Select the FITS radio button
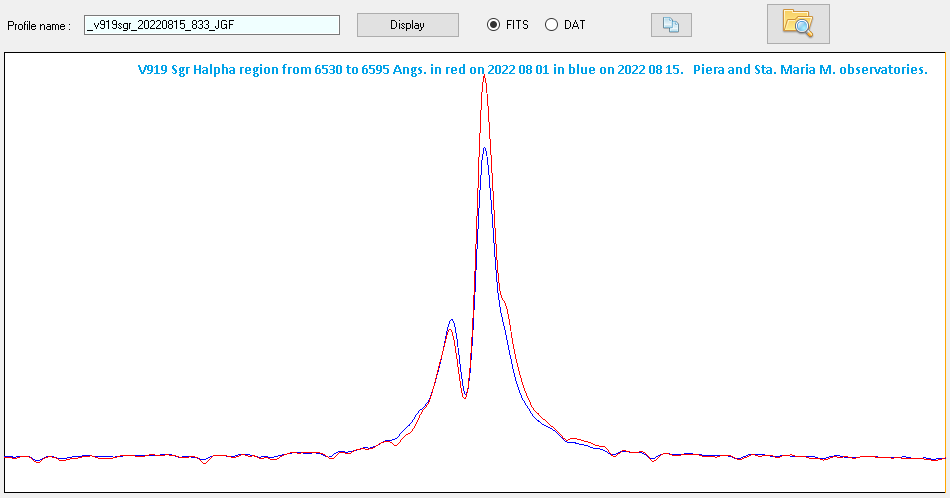 pos(493,25)
